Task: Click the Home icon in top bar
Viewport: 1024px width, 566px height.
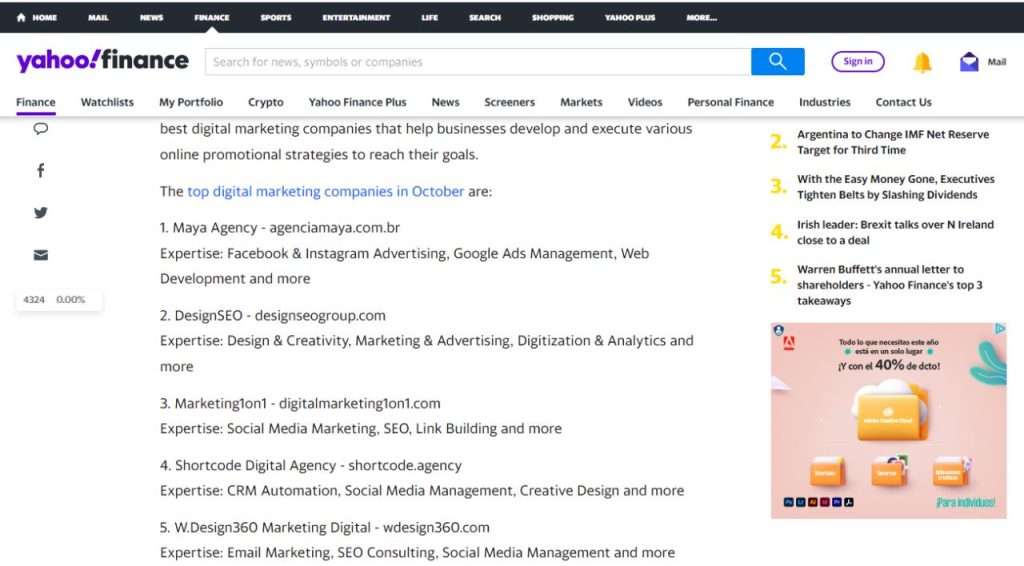Action: point(21,18)
